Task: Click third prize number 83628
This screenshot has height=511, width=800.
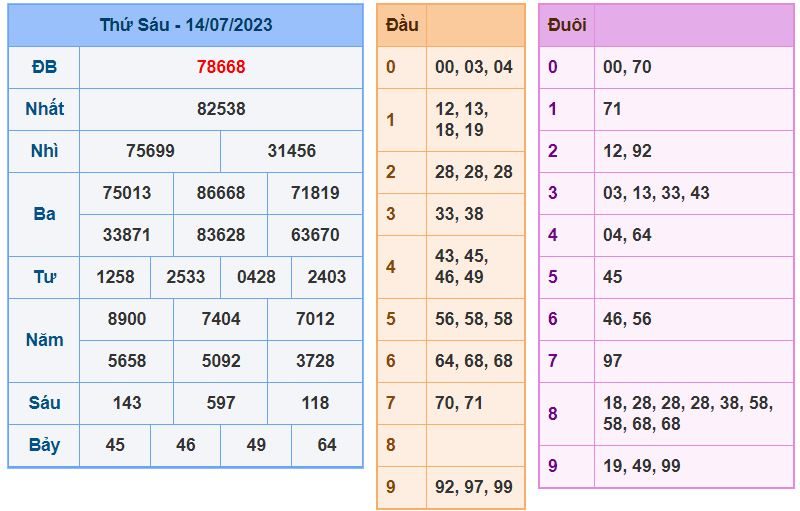Action: pos(221,235)
